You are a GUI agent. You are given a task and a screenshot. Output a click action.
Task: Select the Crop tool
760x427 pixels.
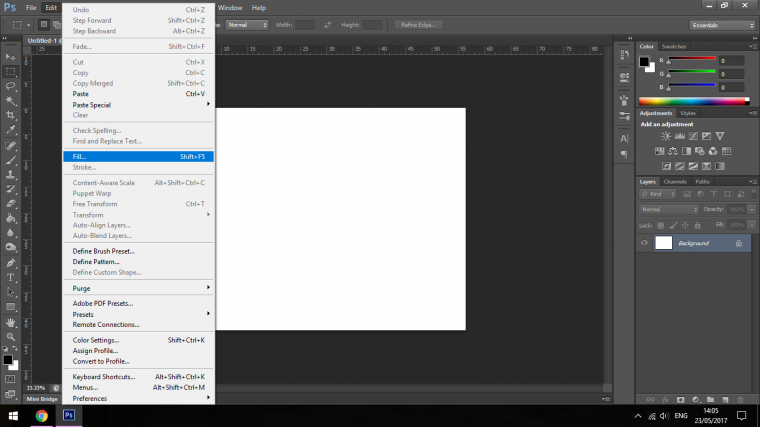(x=10, y=115)
